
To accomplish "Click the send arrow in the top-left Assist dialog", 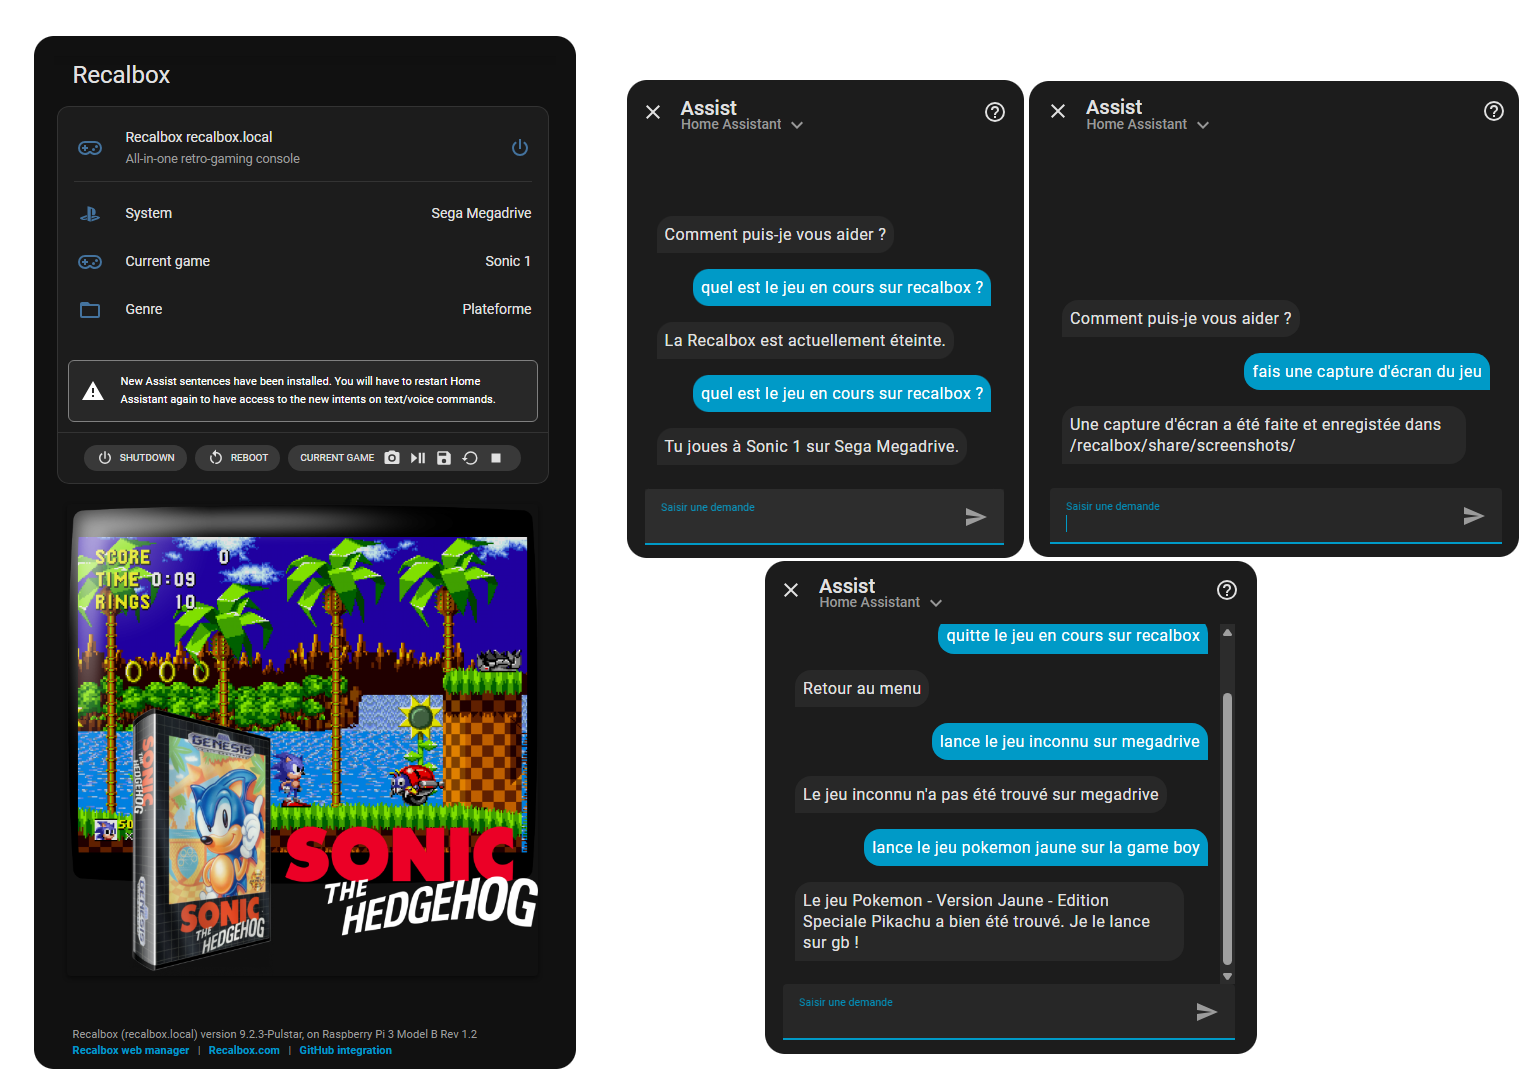I will tap(976, 516).
